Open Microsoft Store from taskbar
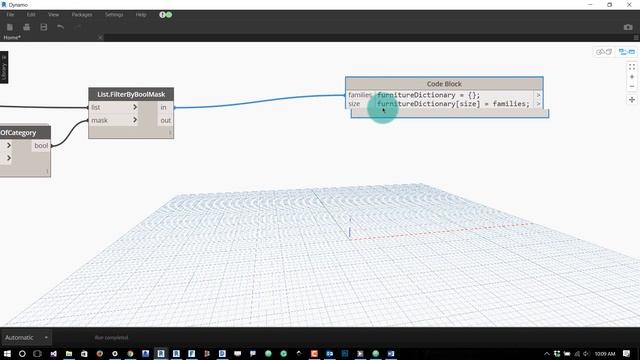 [x=84, y=353]
